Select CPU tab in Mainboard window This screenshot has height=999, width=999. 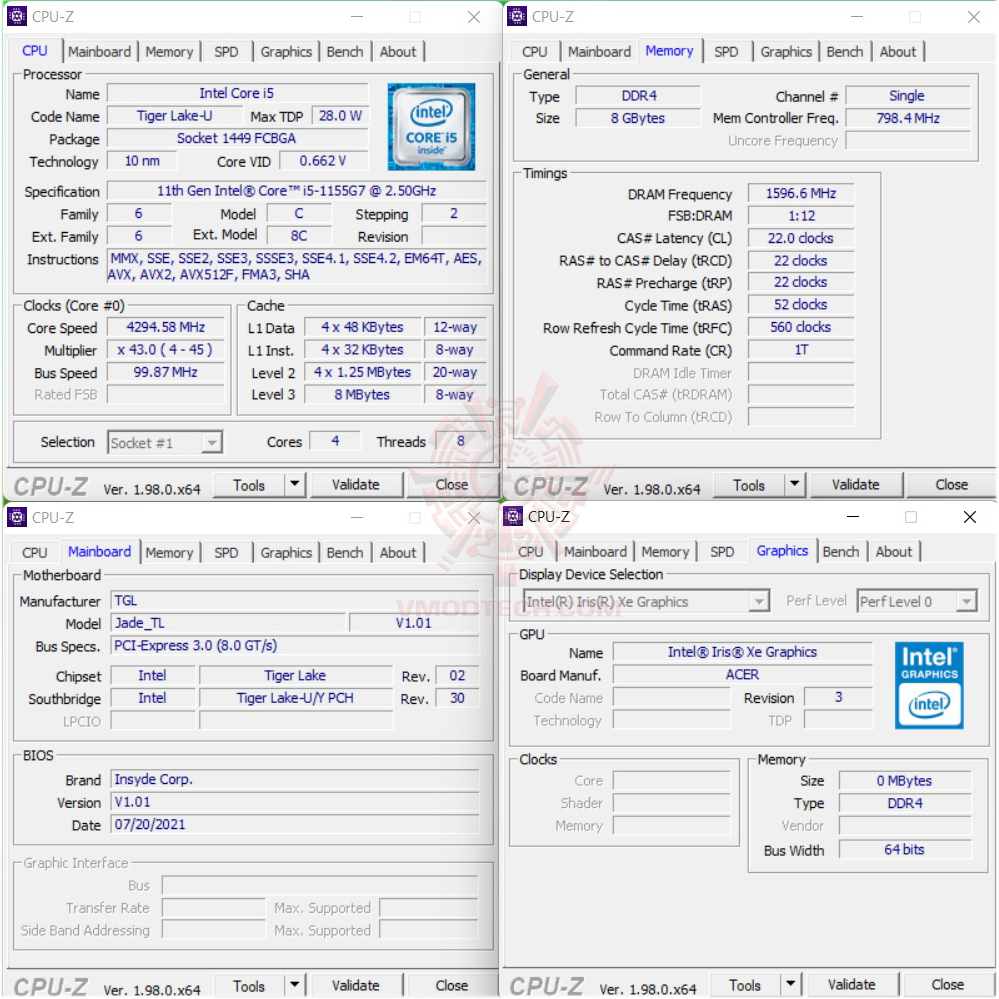click(x=34, y=552)
